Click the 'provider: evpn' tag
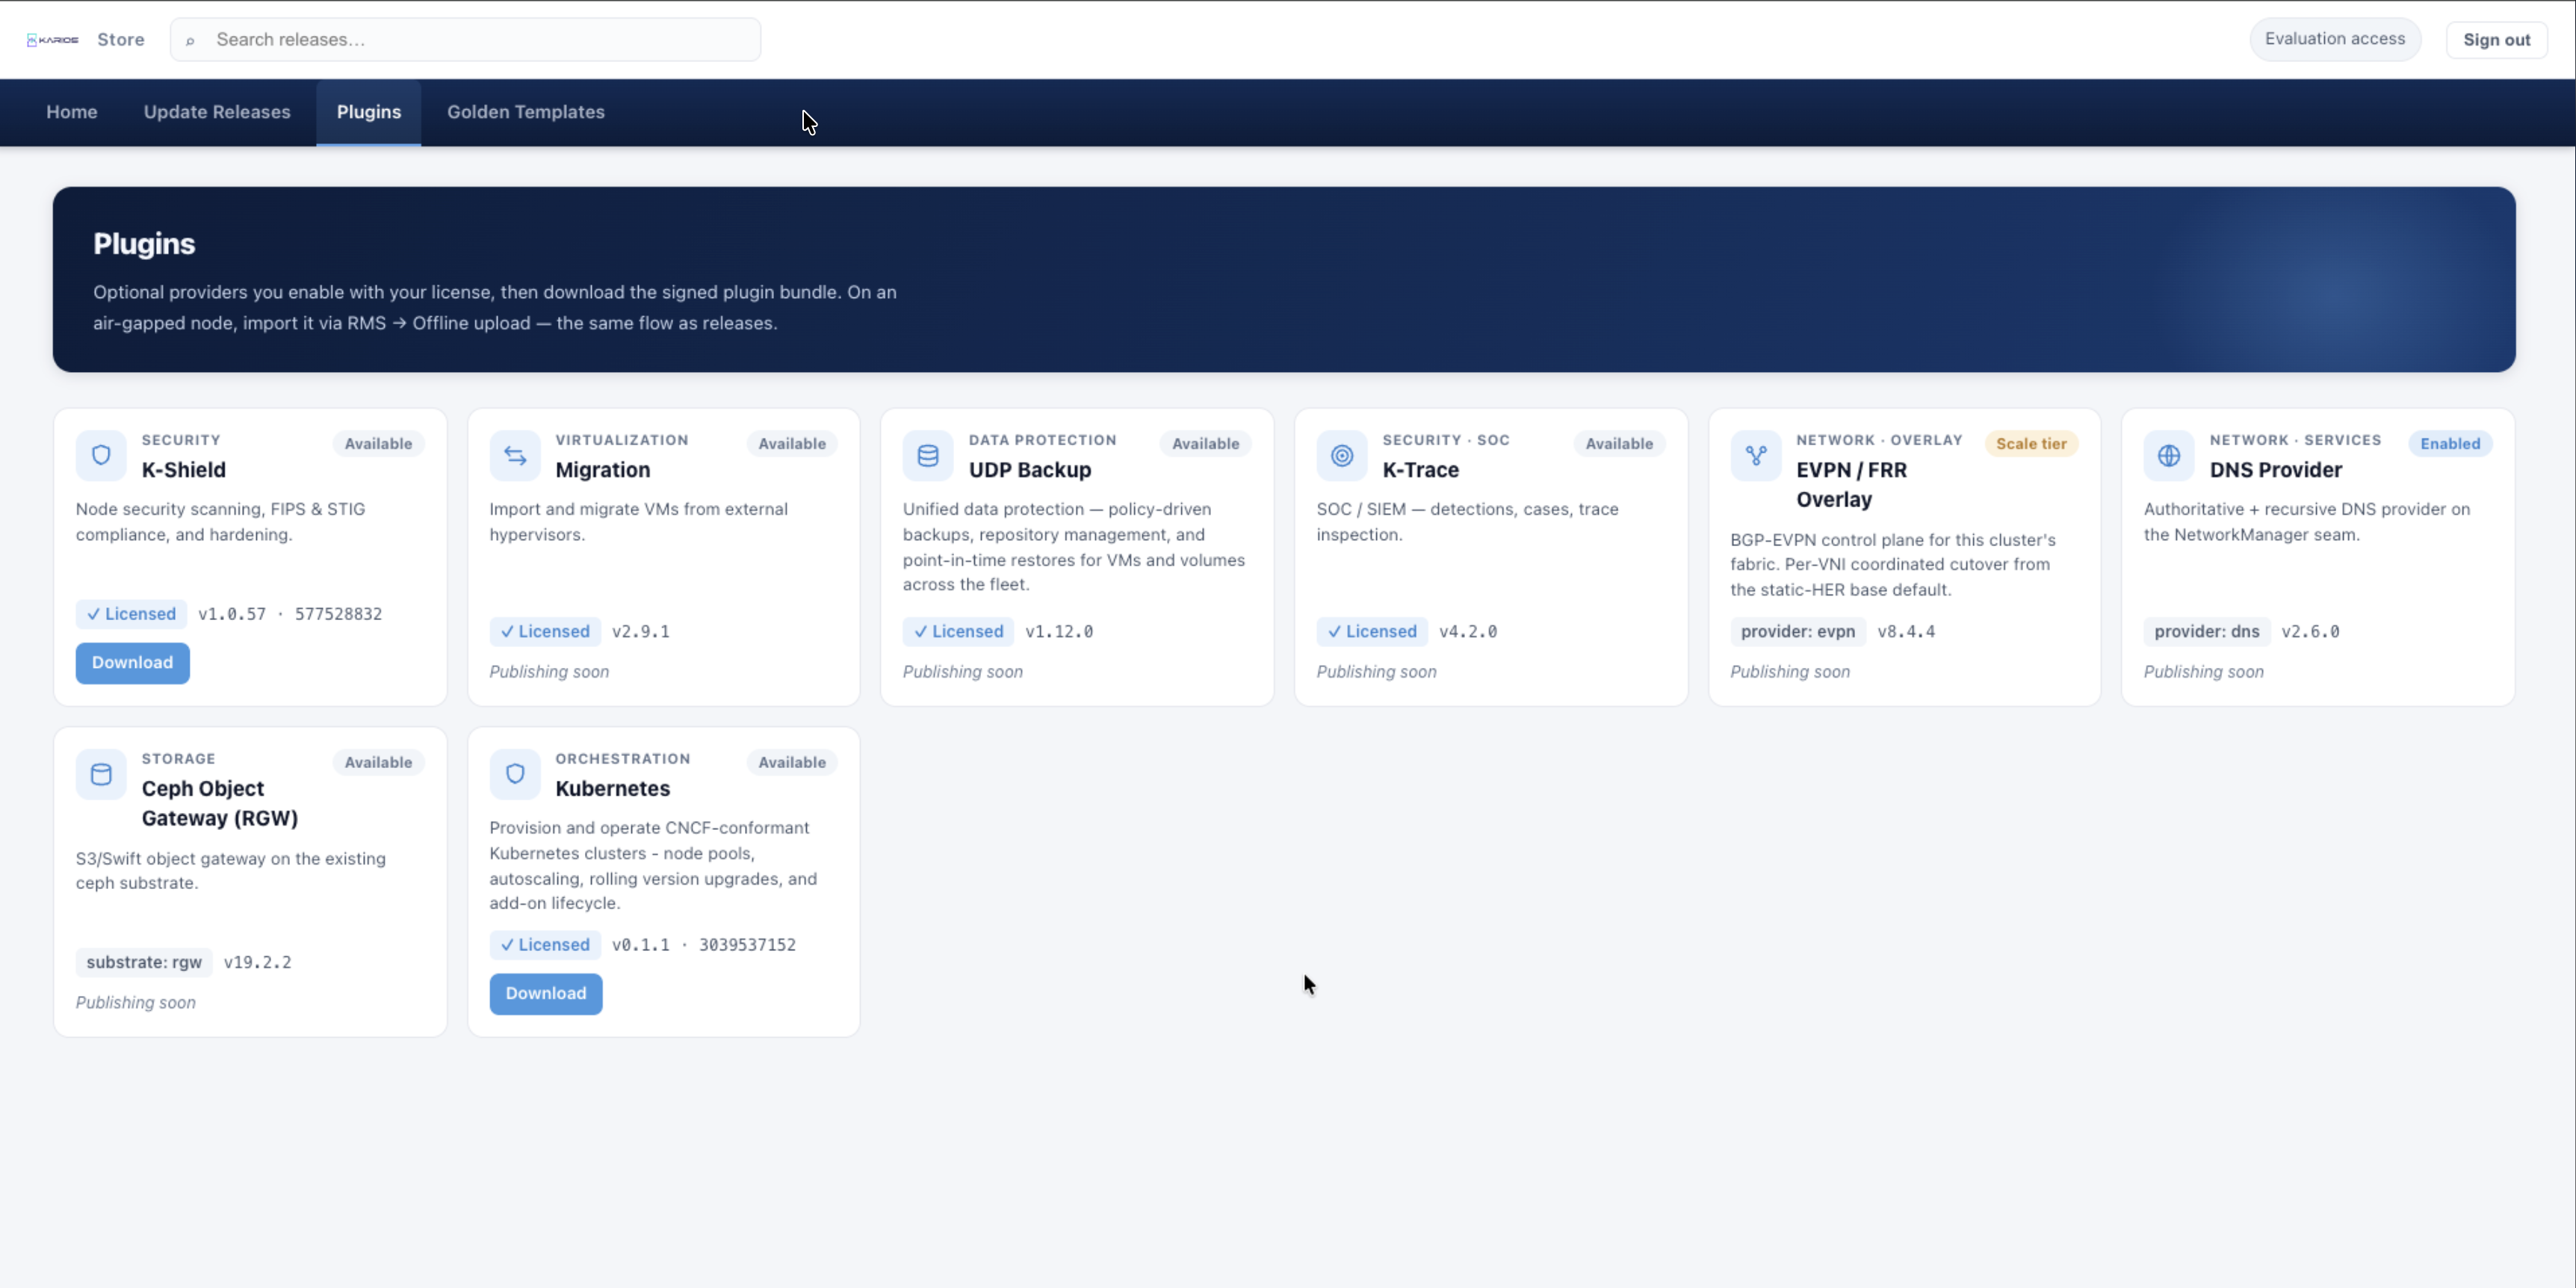 (x=1798, y=632)
